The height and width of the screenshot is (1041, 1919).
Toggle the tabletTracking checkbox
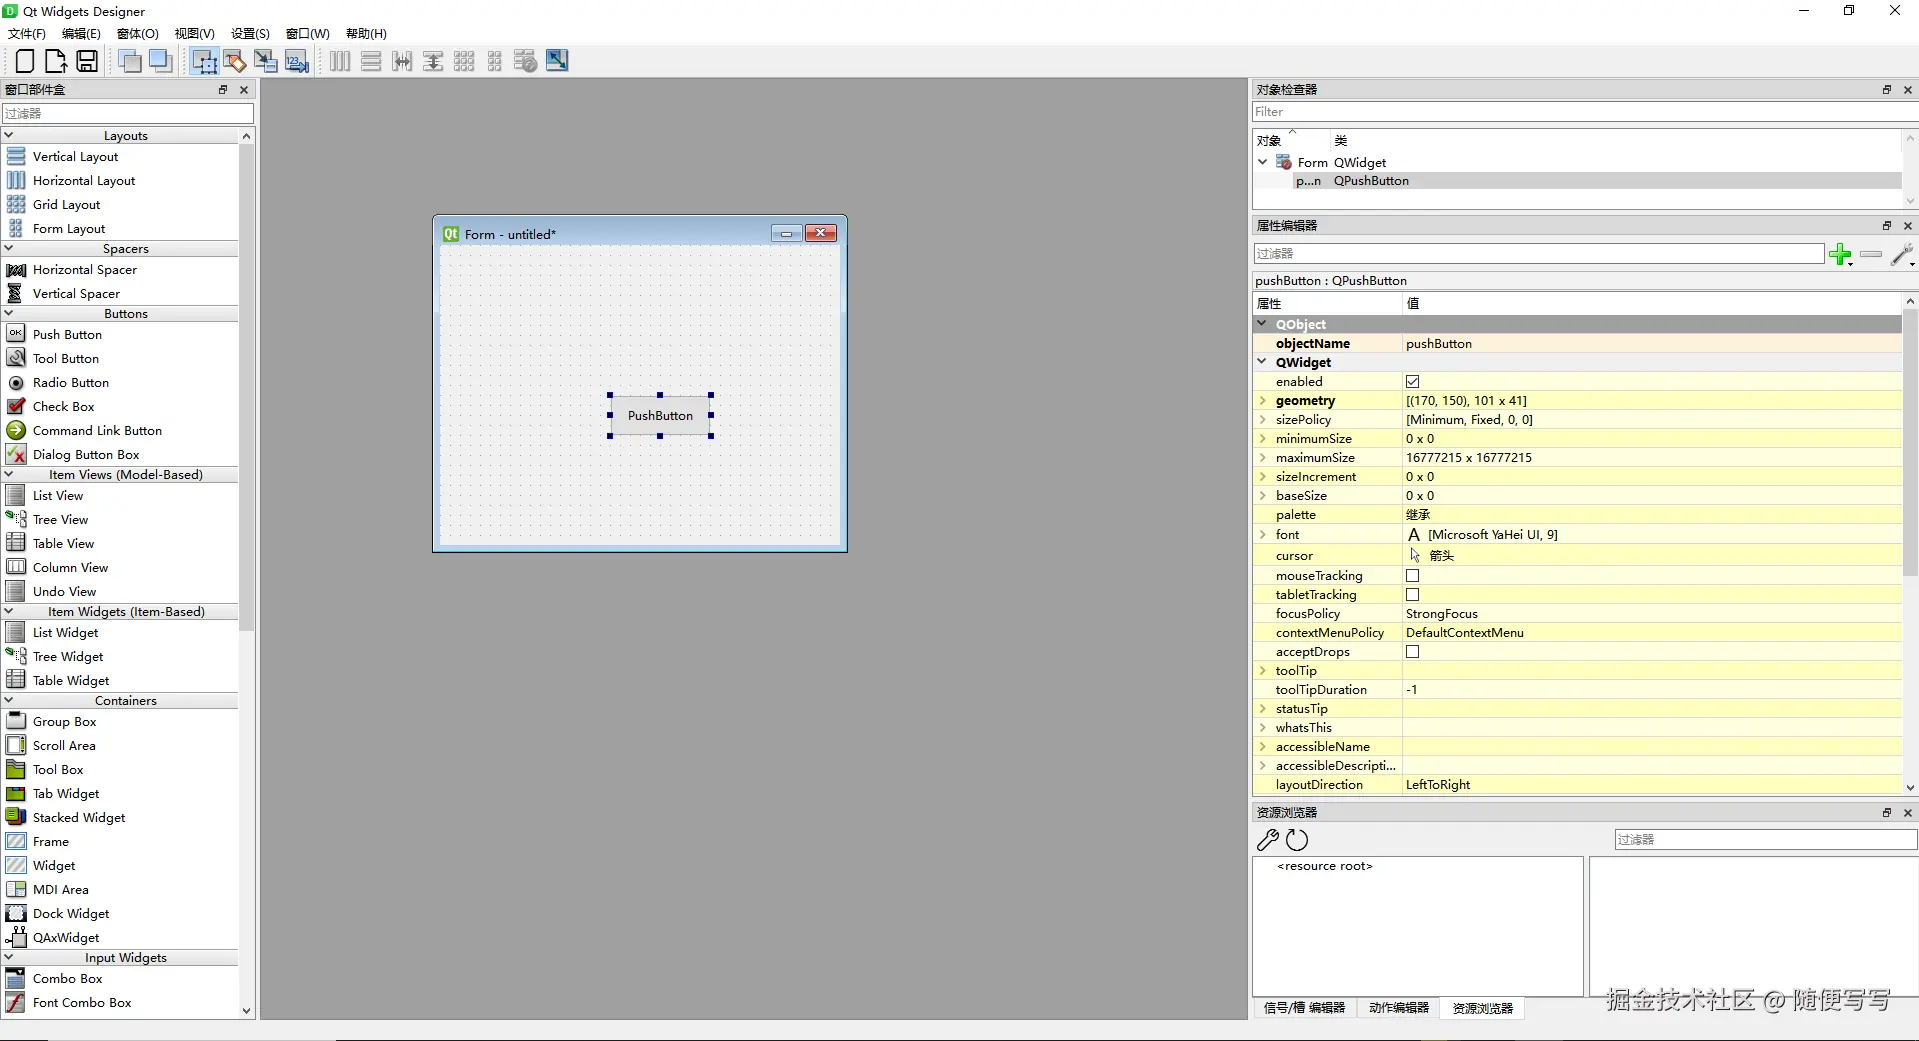coord(1413,595)
